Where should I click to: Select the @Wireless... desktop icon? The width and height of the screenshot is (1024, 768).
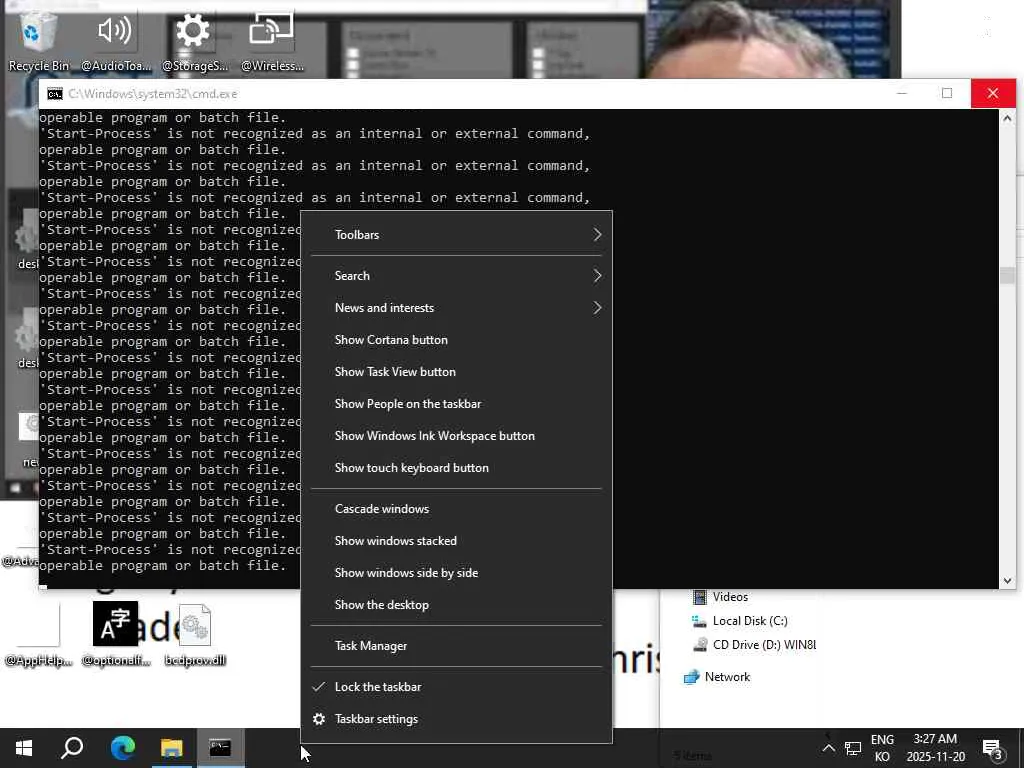pos(272,40)
